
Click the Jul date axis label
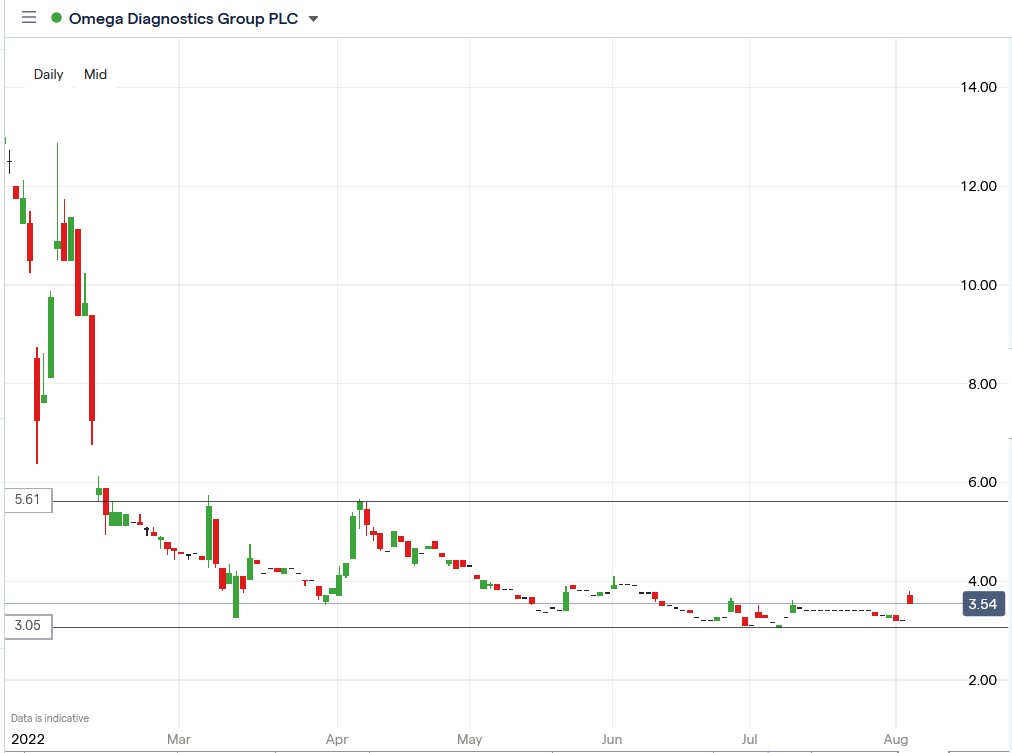(x=749, y=739)
